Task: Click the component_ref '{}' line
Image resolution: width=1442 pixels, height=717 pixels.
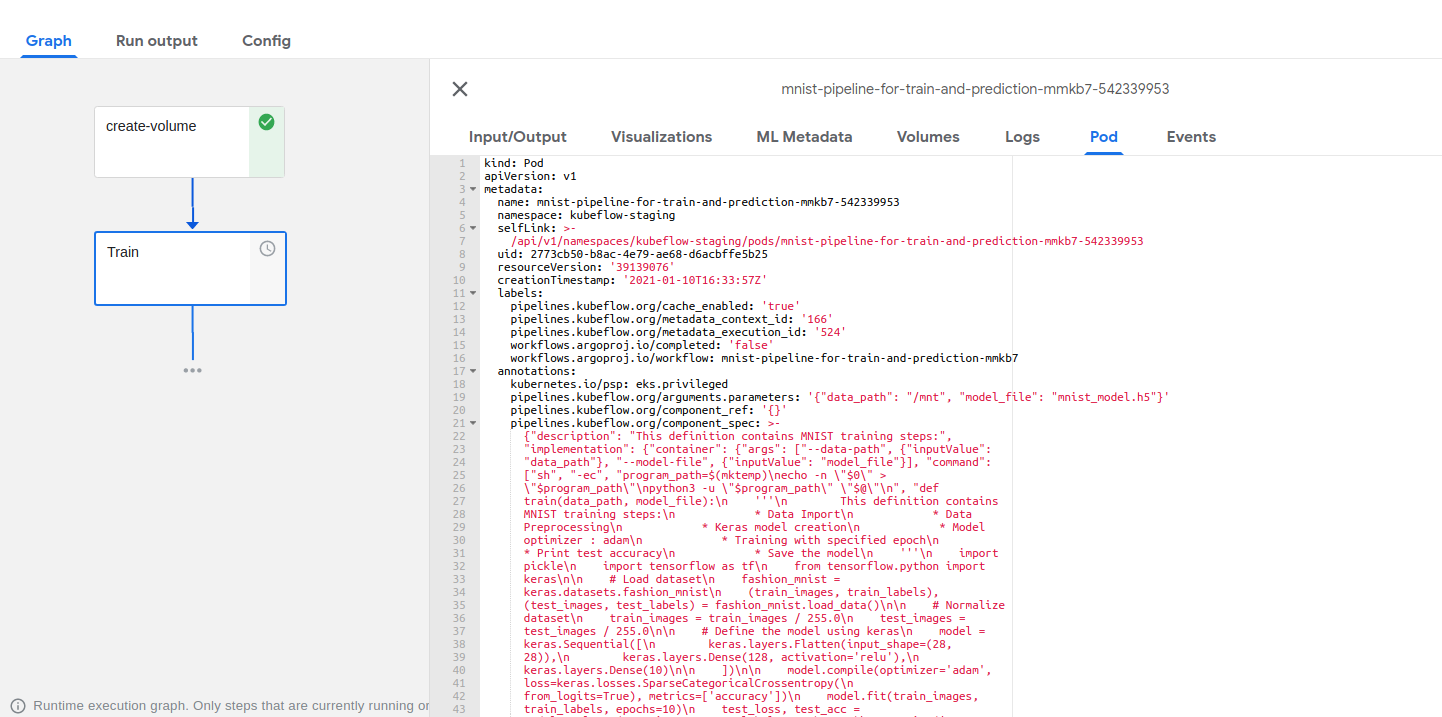Action: pos(648,410)
